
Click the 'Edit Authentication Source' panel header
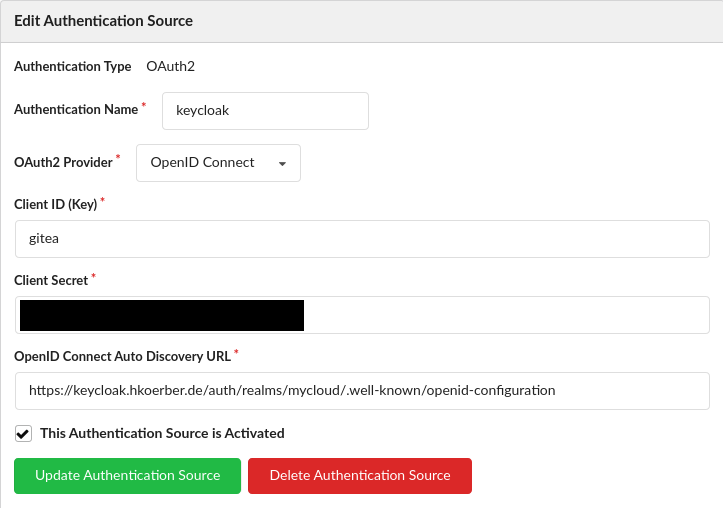click(104, 20)
